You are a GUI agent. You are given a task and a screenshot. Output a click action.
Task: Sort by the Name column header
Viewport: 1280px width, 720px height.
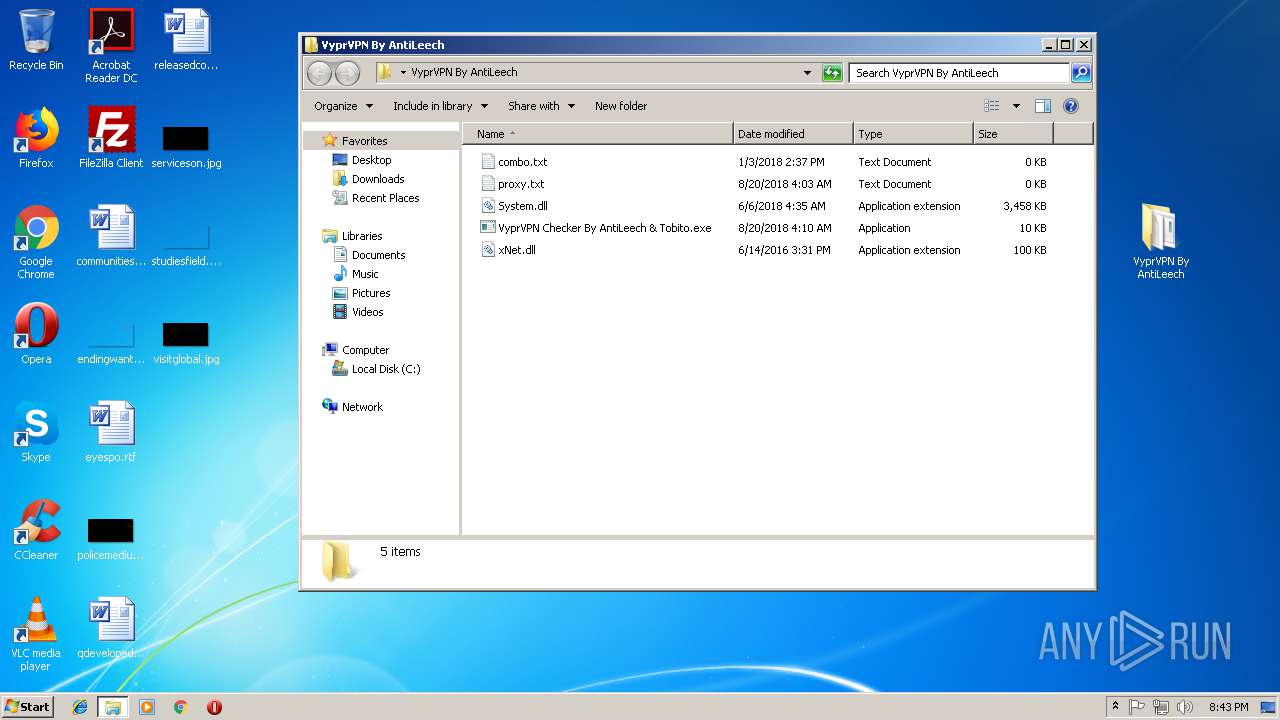click(598, 134)
